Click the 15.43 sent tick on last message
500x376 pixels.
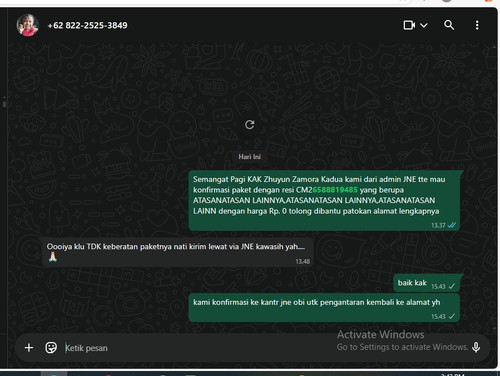(x=452, y=316)
